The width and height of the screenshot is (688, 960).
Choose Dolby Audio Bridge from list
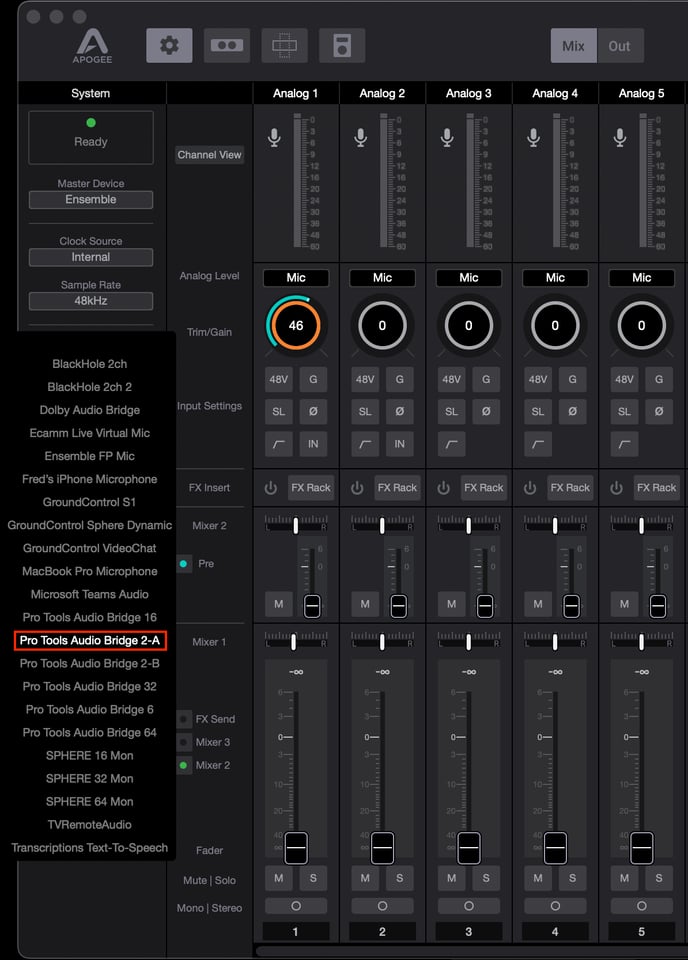tap(90, 410)
